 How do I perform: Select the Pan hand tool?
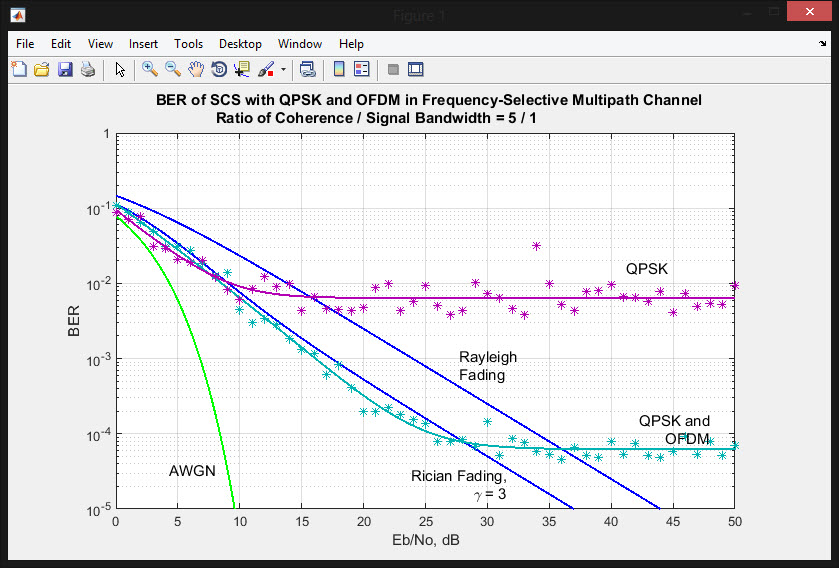(x=196, y=69)
